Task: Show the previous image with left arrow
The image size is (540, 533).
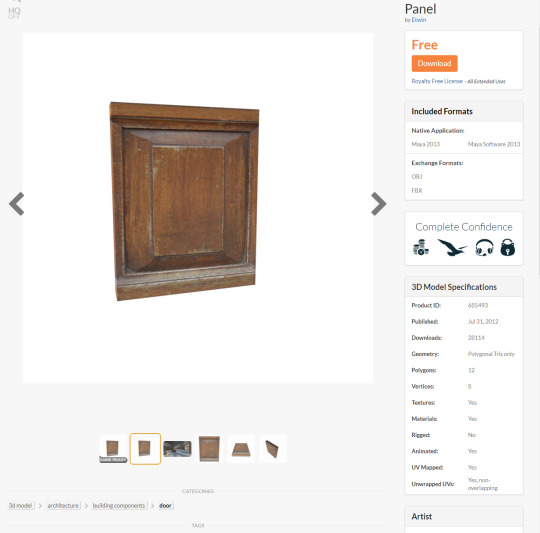Action: point(17,204)
